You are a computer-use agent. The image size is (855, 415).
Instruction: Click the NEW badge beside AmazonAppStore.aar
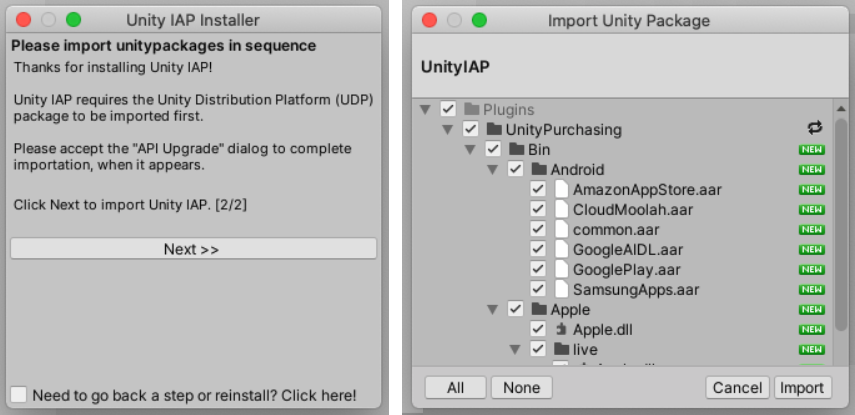click(812, 190)
